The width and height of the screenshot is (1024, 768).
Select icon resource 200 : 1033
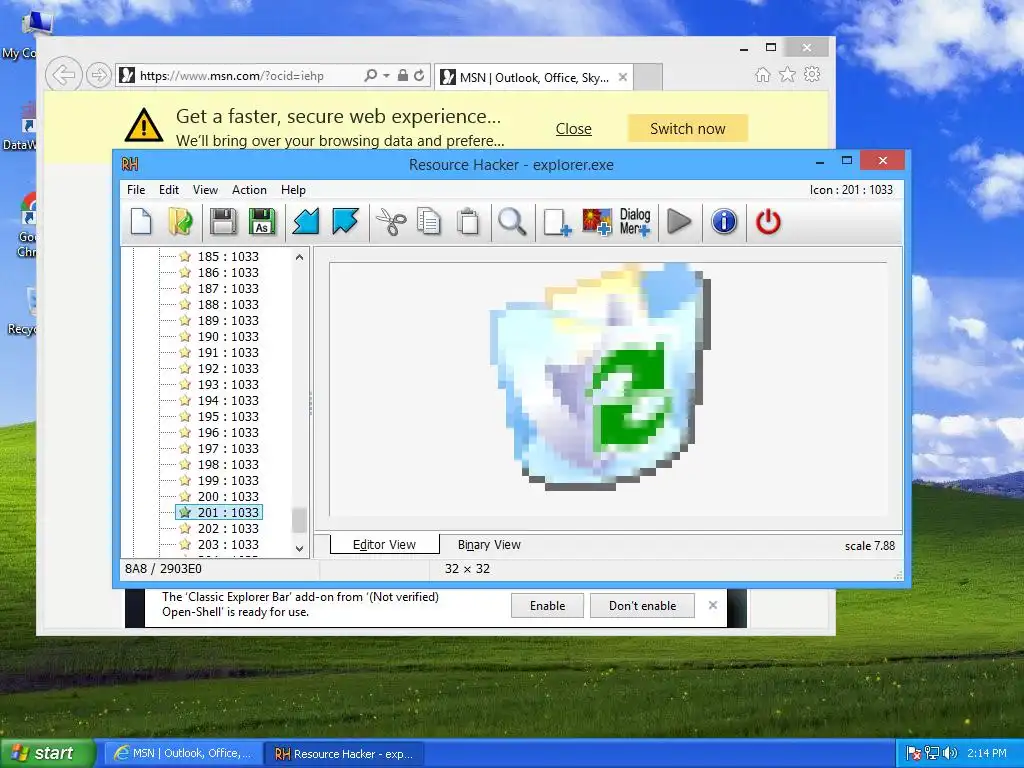click(228, 496)
